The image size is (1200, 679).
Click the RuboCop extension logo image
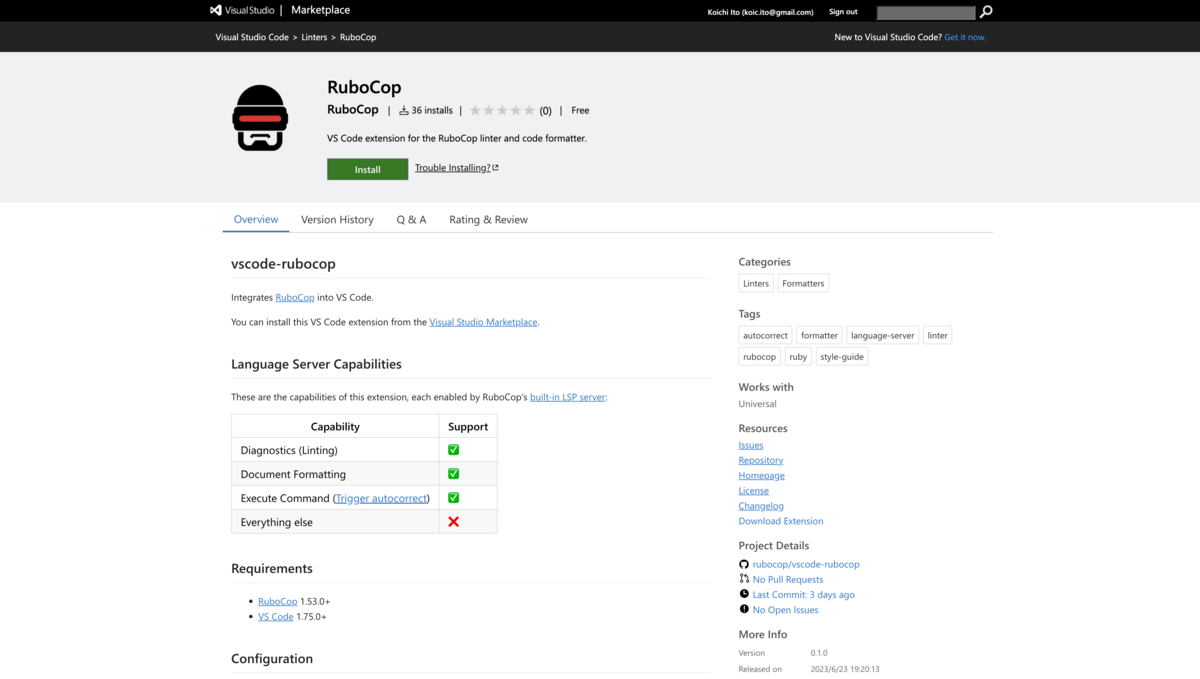click(x=259, y=118)
